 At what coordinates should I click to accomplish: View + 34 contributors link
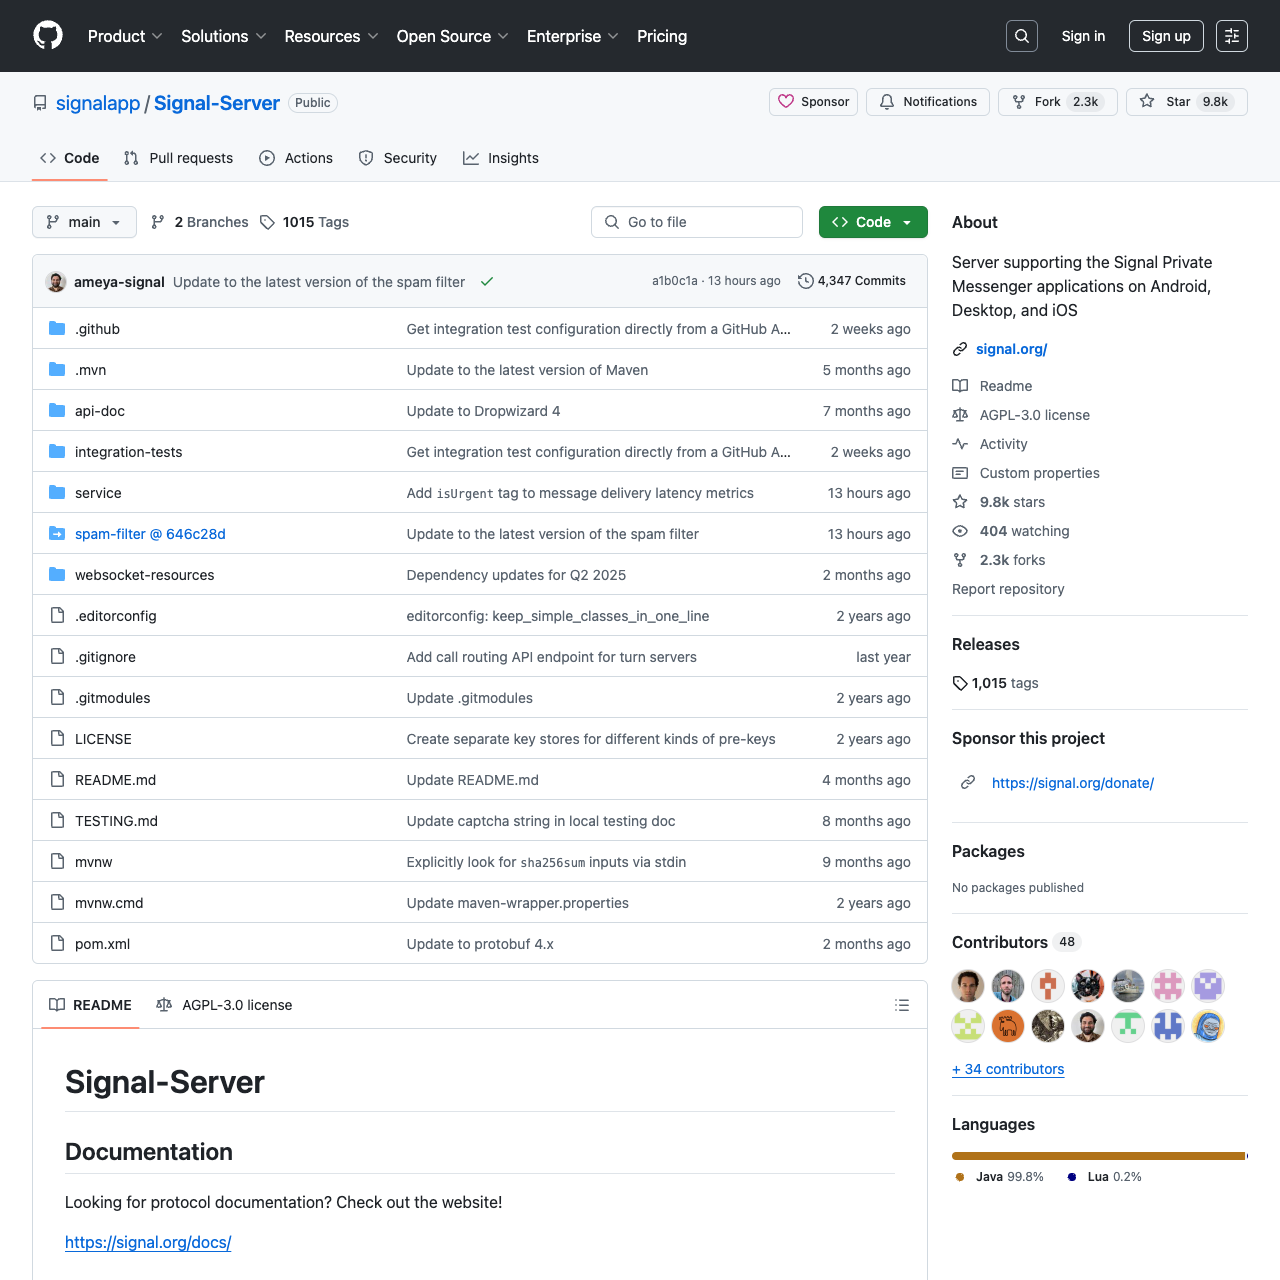click(x=1008, y=1069)
